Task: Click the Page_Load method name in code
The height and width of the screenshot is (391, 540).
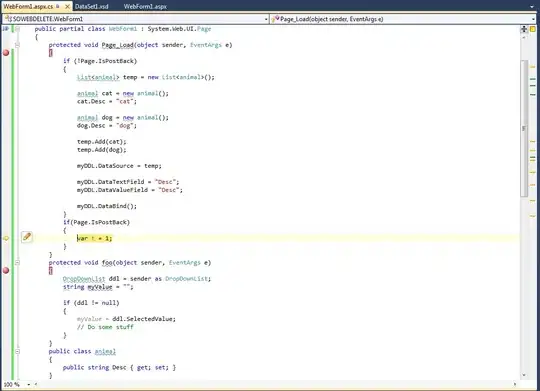Action: 117,45
